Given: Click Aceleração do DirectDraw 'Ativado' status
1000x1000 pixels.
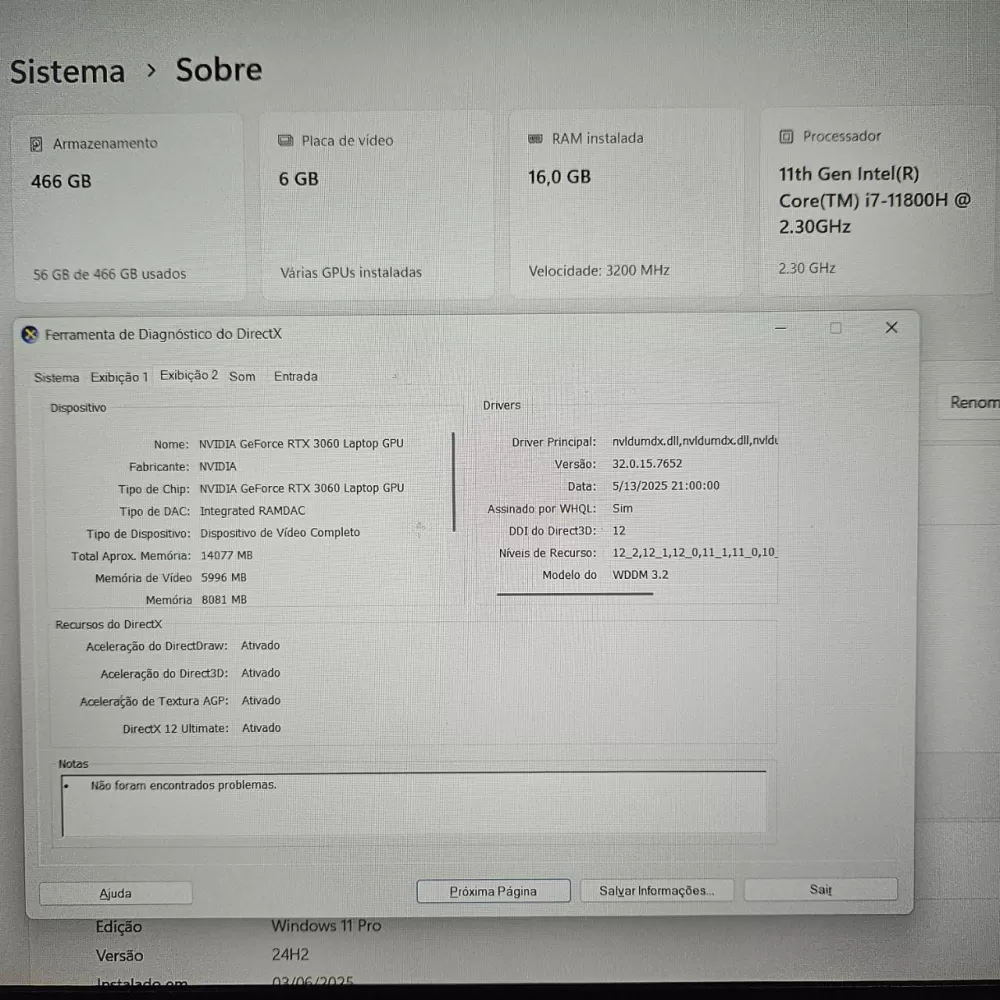Looking at the screenshot, I should coord(260,646).
